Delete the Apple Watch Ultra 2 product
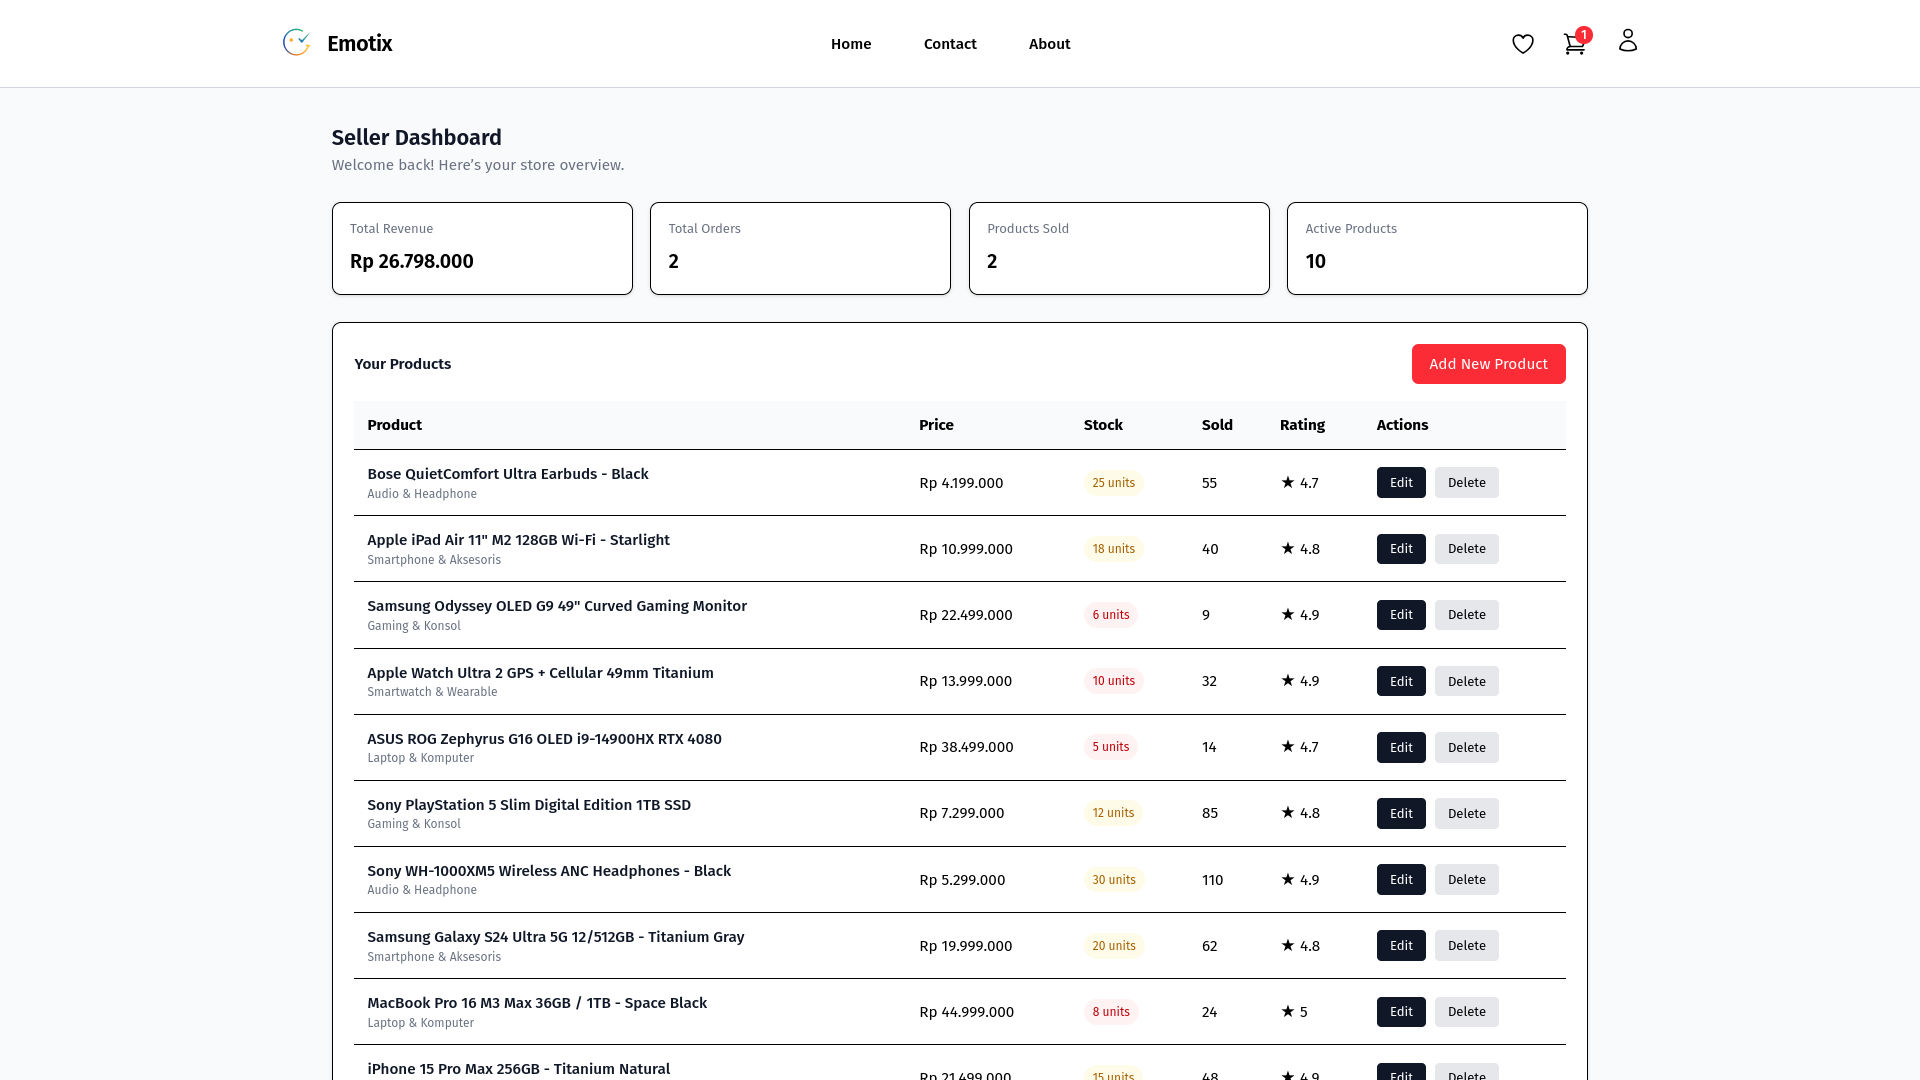 pyautogui.click(x=1467, y=681)
